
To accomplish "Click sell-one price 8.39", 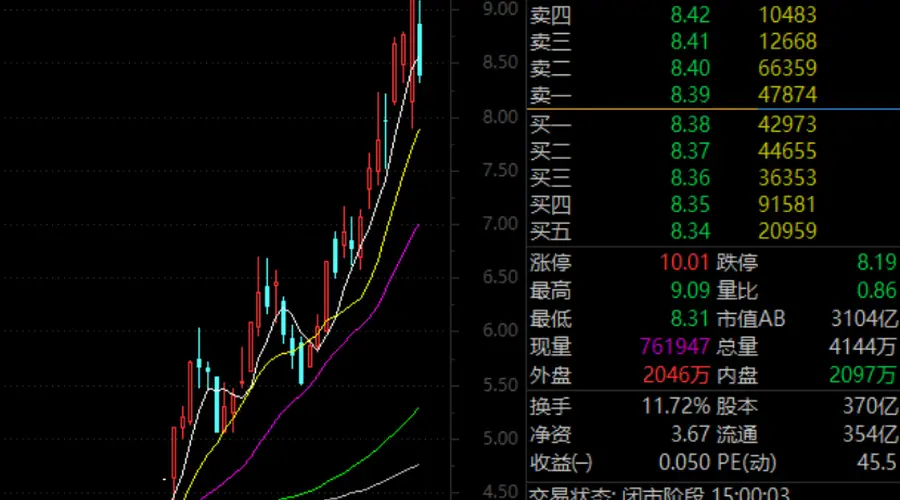I will coord(690,95).
